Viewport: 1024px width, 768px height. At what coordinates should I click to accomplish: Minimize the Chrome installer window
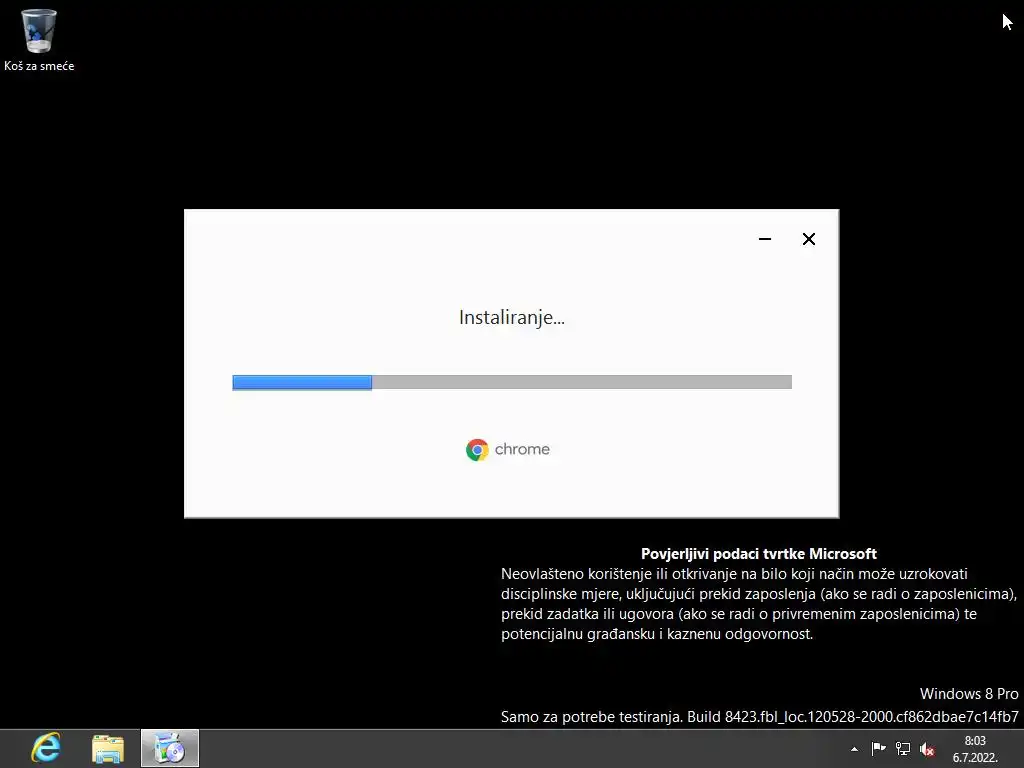tap(765, 239)
